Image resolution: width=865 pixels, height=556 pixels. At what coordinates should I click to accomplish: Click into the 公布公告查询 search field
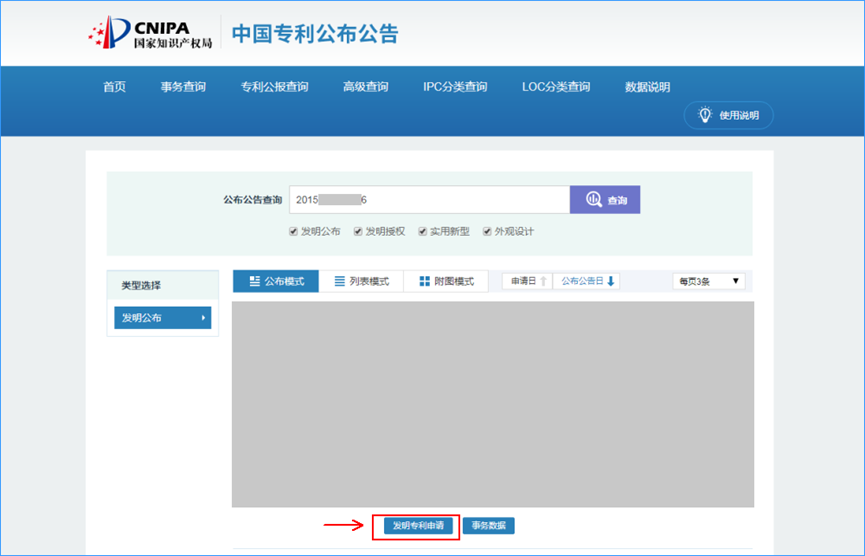coord(429,200)
